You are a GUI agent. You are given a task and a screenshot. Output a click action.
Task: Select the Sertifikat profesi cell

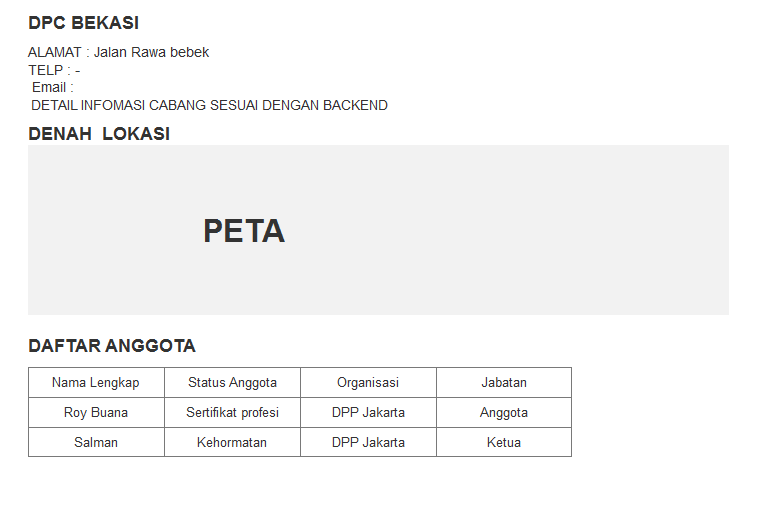232,412
